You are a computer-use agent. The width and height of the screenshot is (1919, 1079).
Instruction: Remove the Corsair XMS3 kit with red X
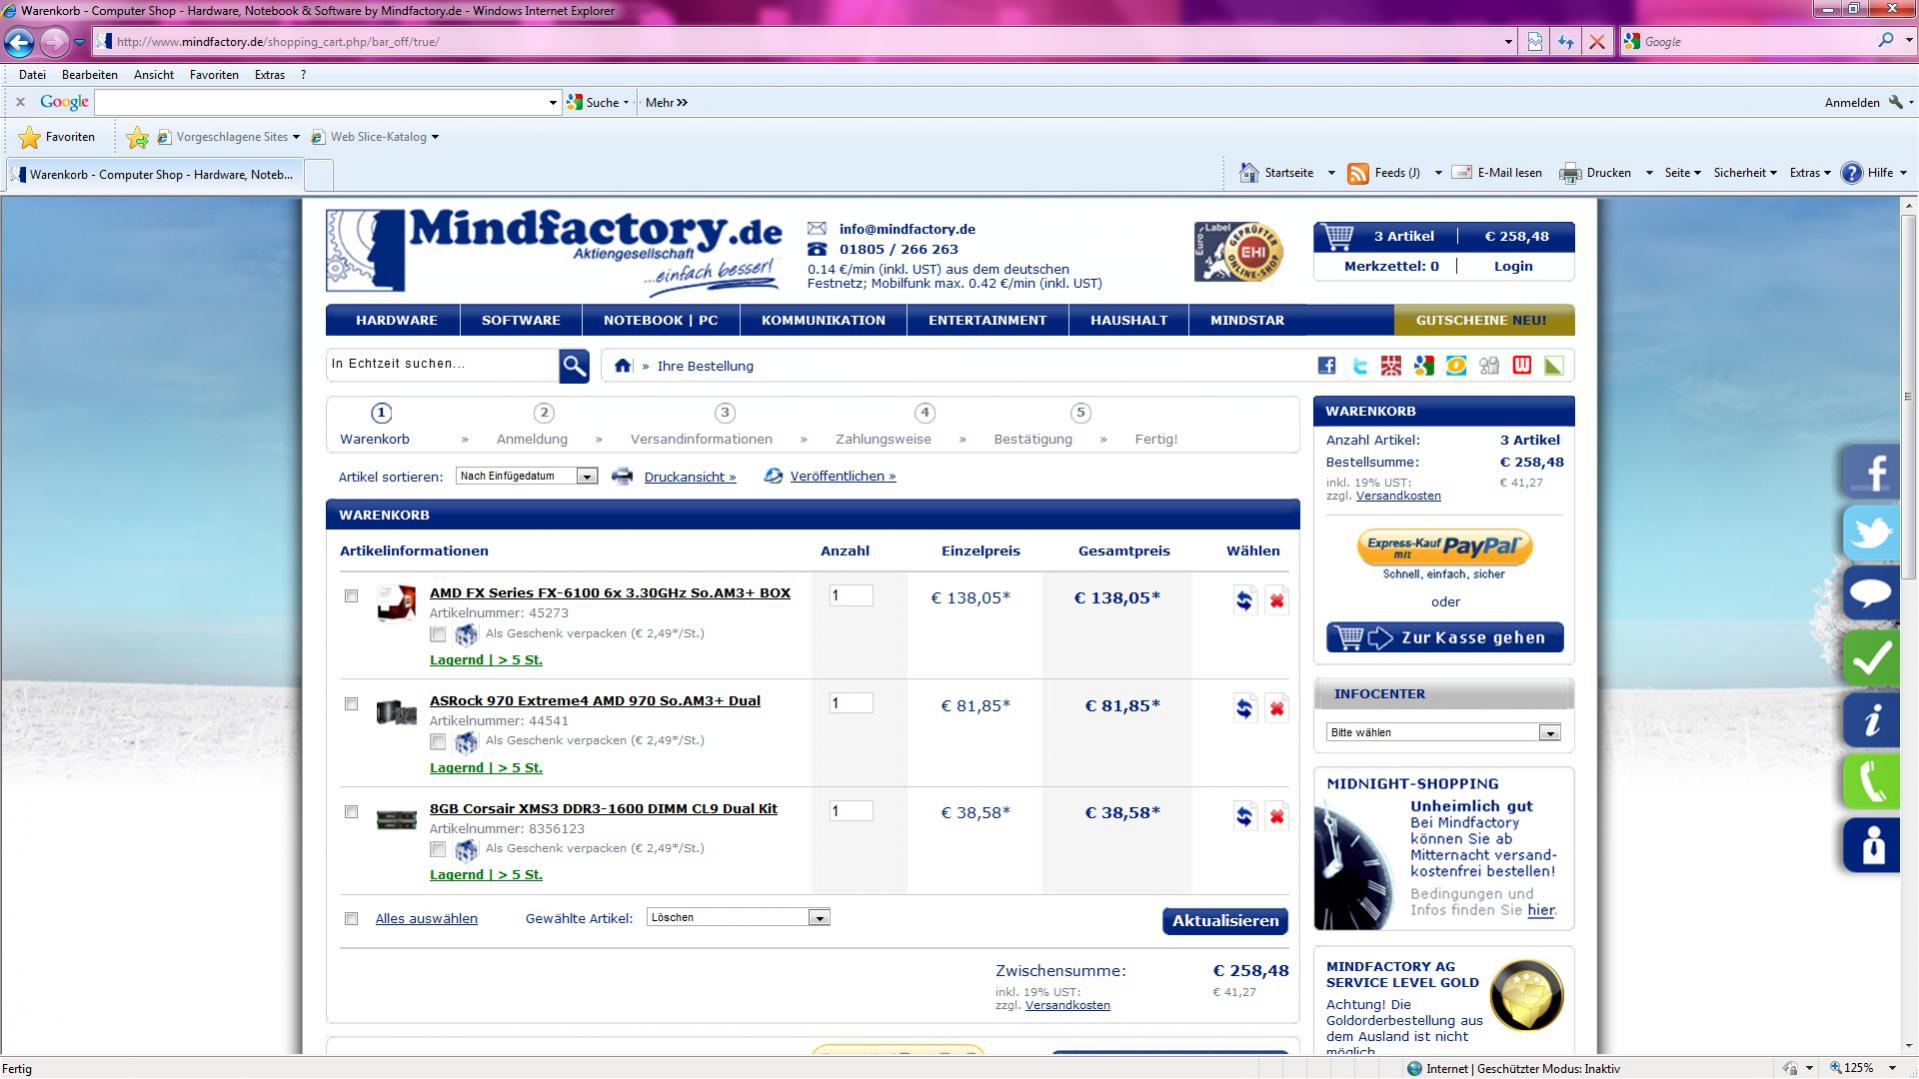1276,817
